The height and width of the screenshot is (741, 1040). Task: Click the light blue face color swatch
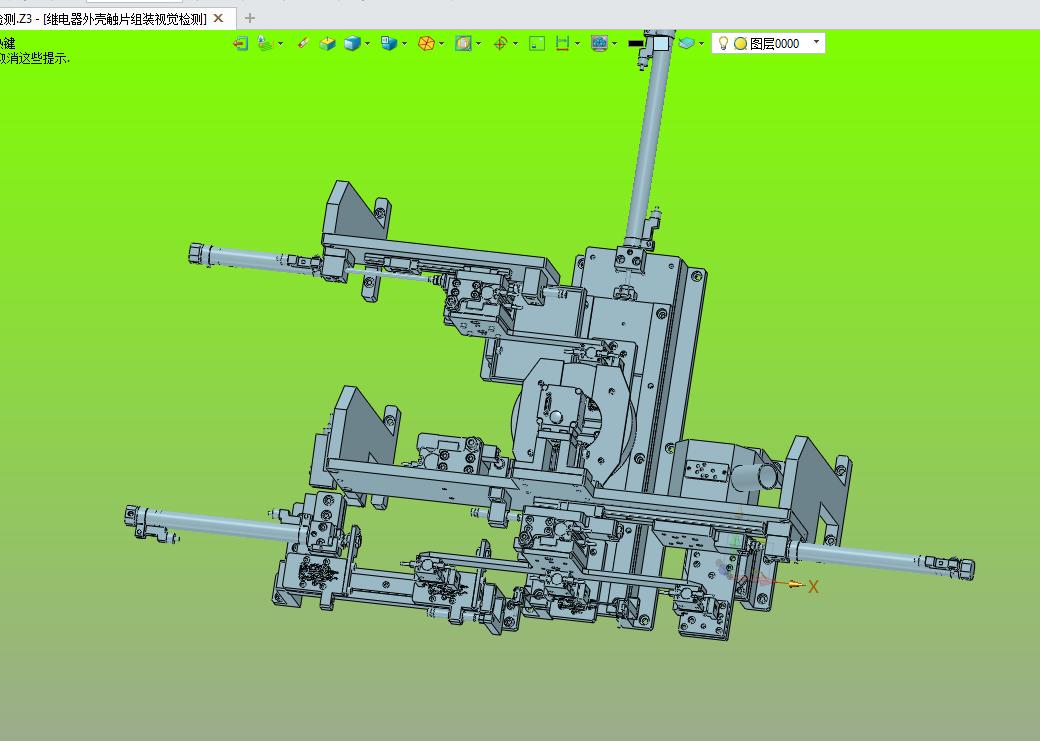click(x=661, y=44)
